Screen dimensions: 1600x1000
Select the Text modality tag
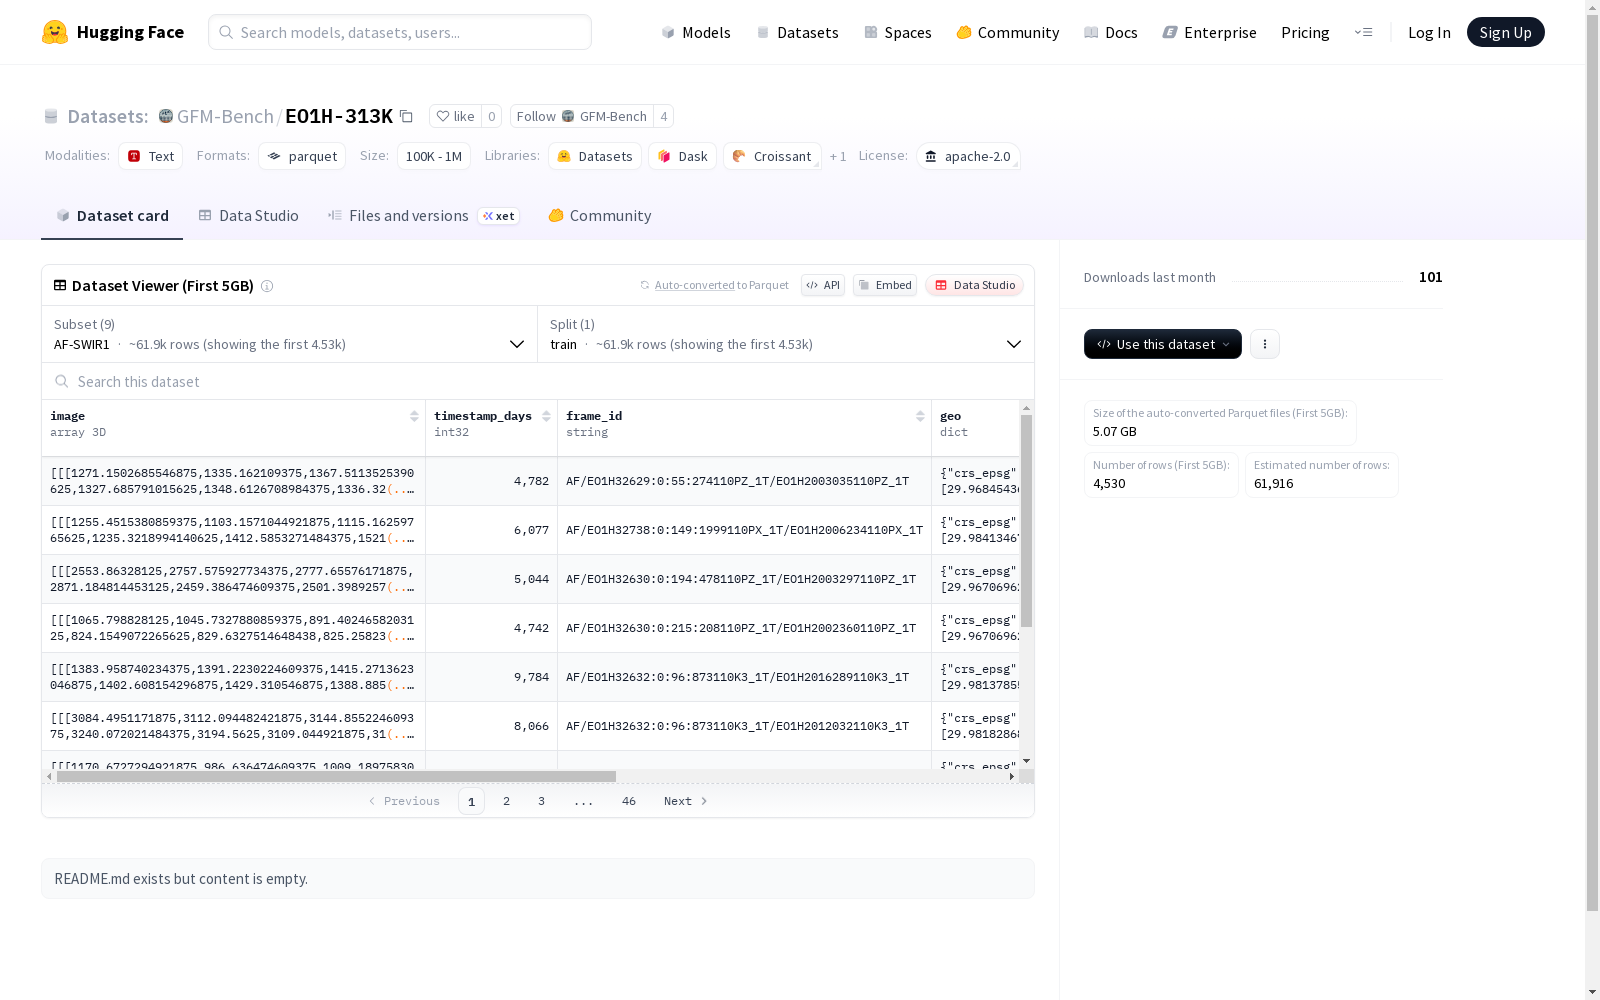pos(151,156)
